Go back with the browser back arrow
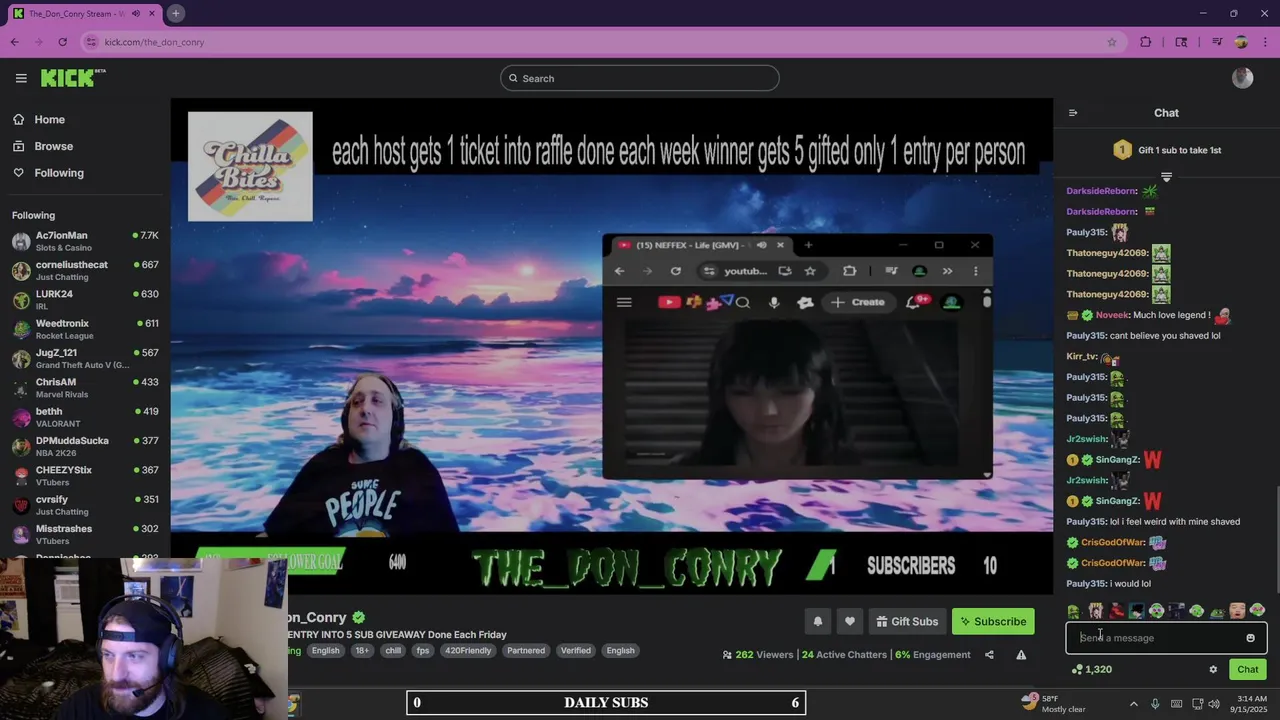1280x720 pixels. (14, 42)
